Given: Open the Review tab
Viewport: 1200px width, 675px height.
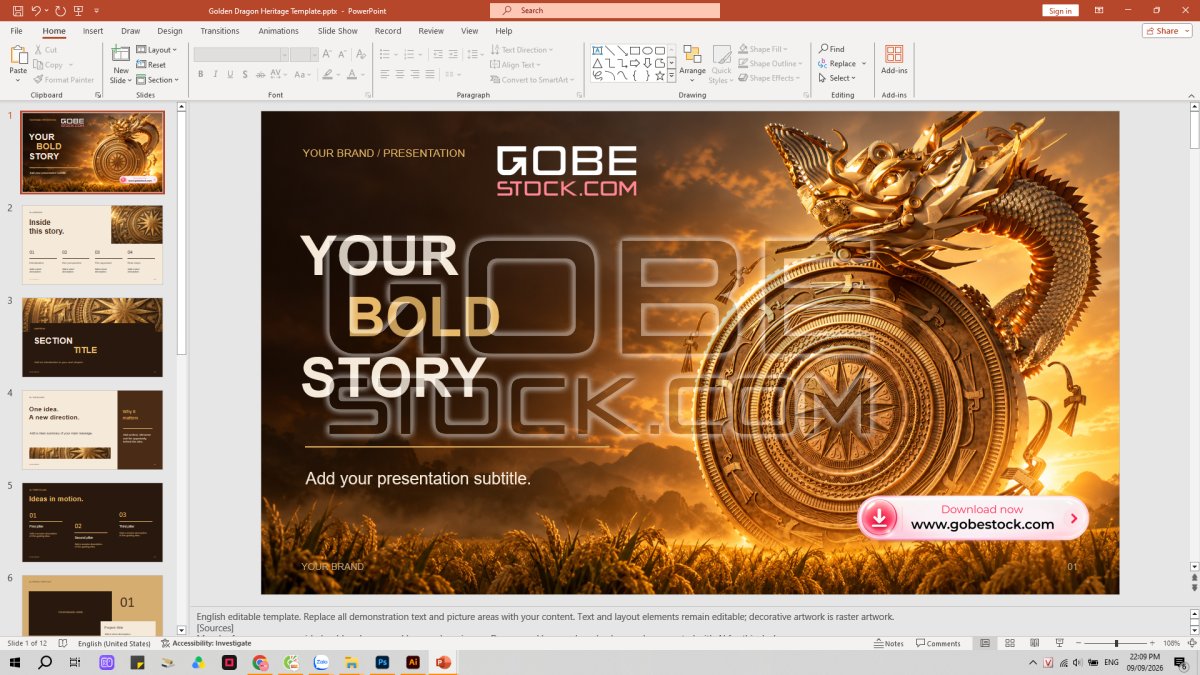Looking at the screenshot, I should [x=431, y=31].
